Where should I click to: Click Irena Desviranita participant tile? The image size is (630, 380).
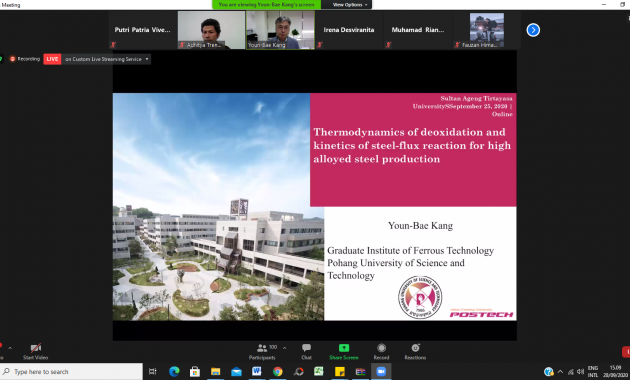click(349, 30)
